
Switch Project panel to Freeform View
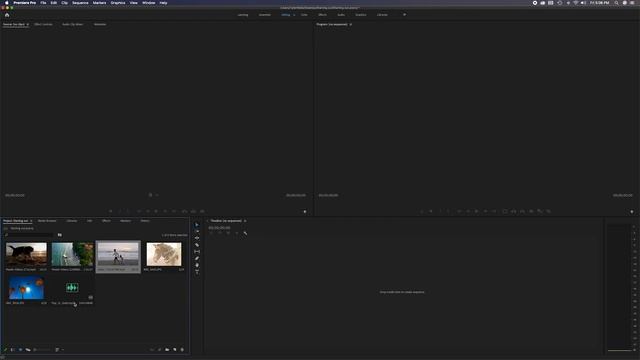(28, 349)
